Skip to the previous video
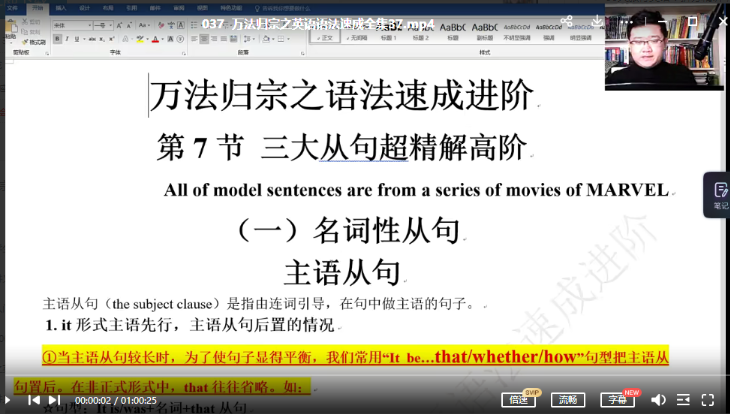This screenshot has height=414, width=730. [x=34, y=400]
